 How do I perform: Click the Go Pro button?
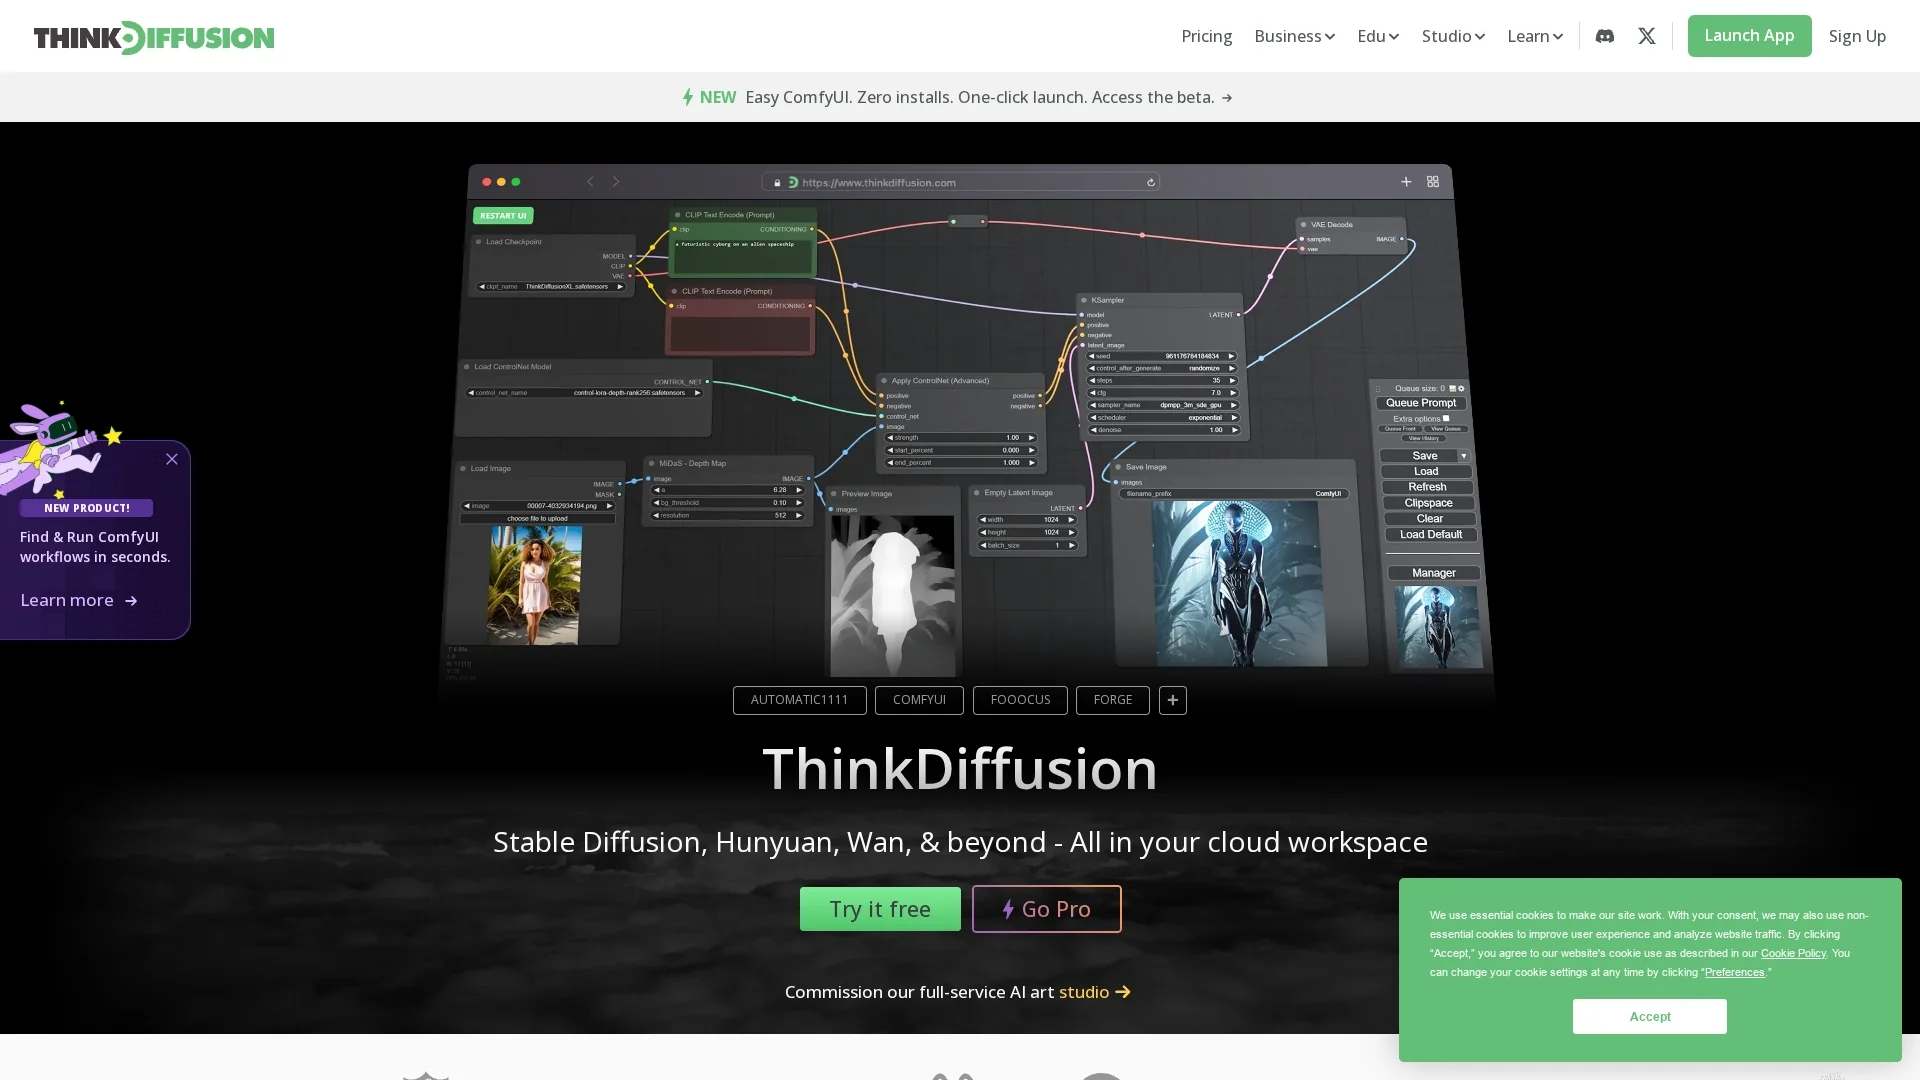tap(1046, 909)
